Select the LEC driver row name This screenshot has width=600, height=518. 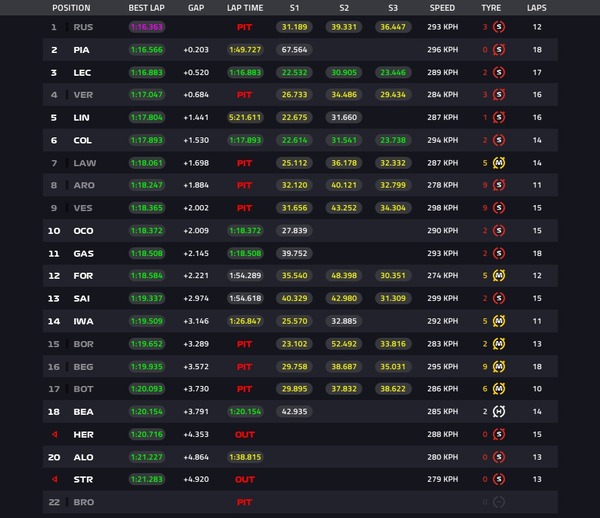pos(82,73)
